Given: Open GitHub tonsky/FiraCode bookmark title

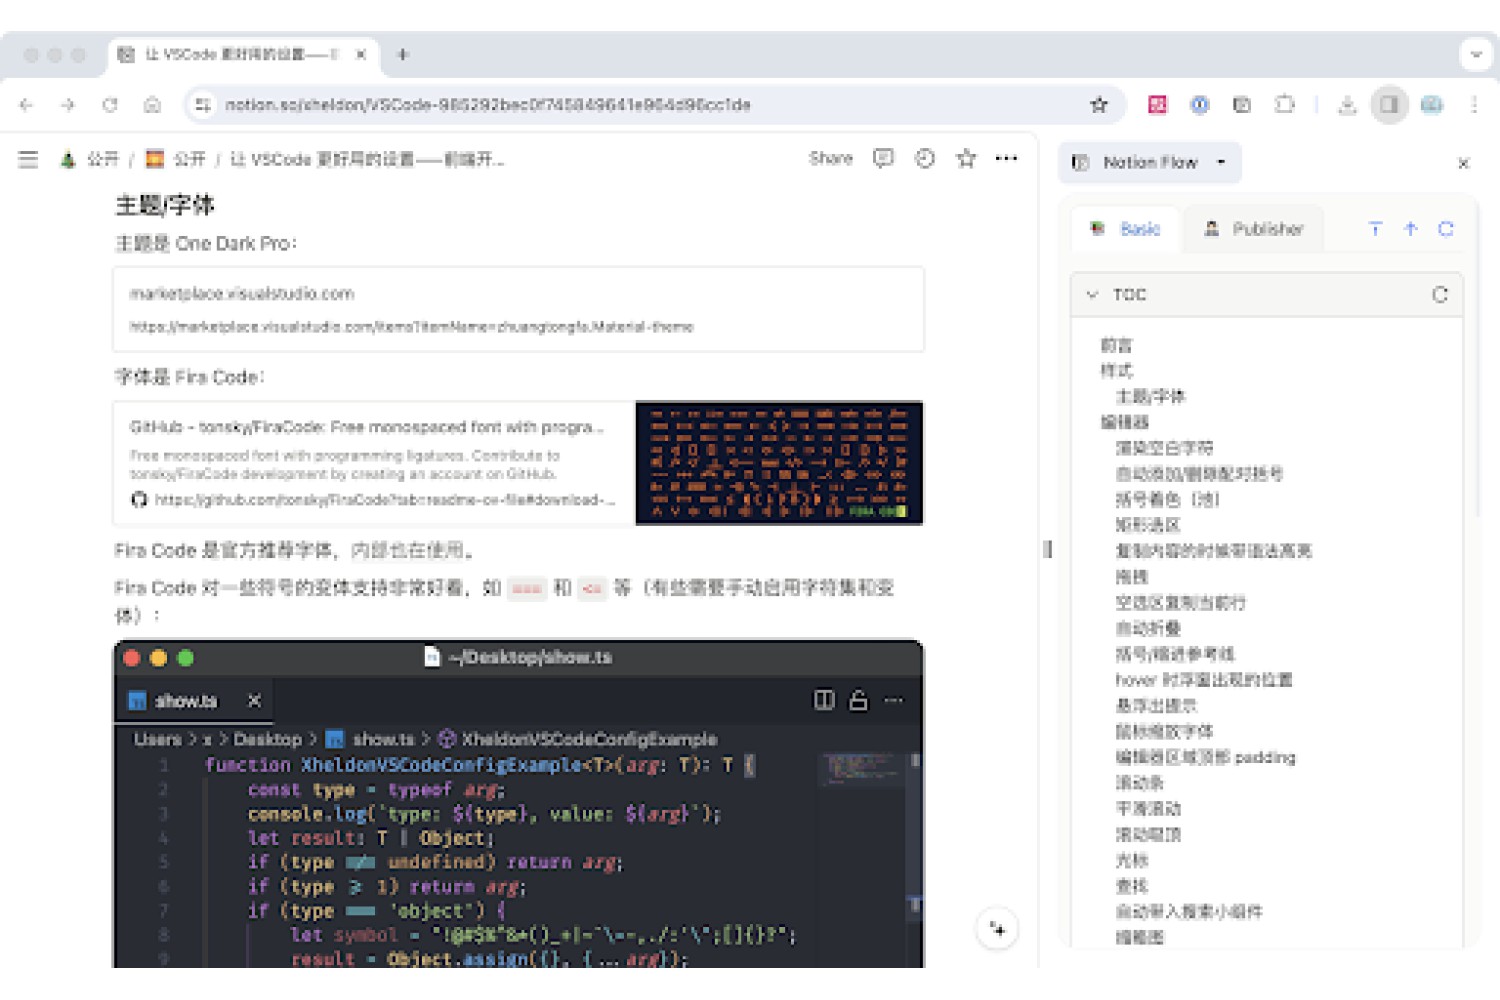Looking at the screenshot, I should [366, 427].
